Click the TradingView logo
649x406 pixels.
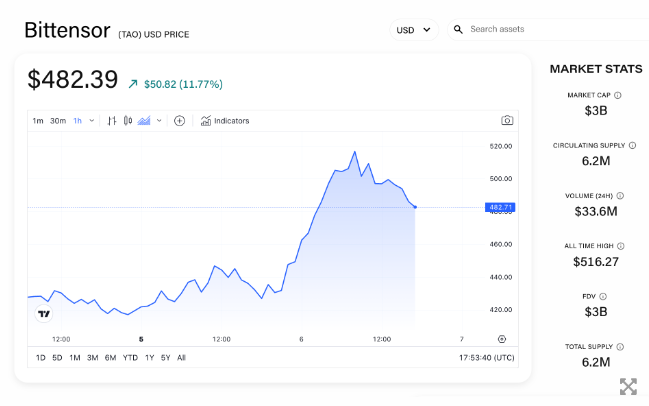(x=44, y=314)
